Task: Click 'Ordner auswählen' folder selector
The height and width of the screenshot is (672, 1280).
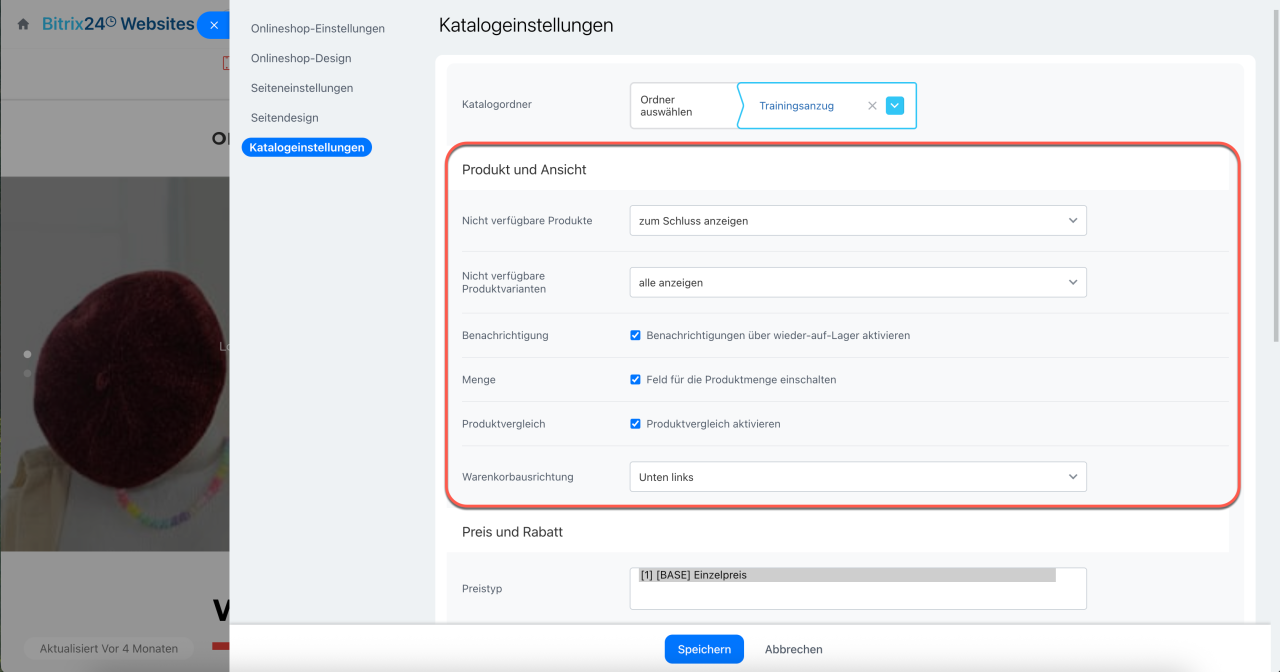Action: (683, 106)
